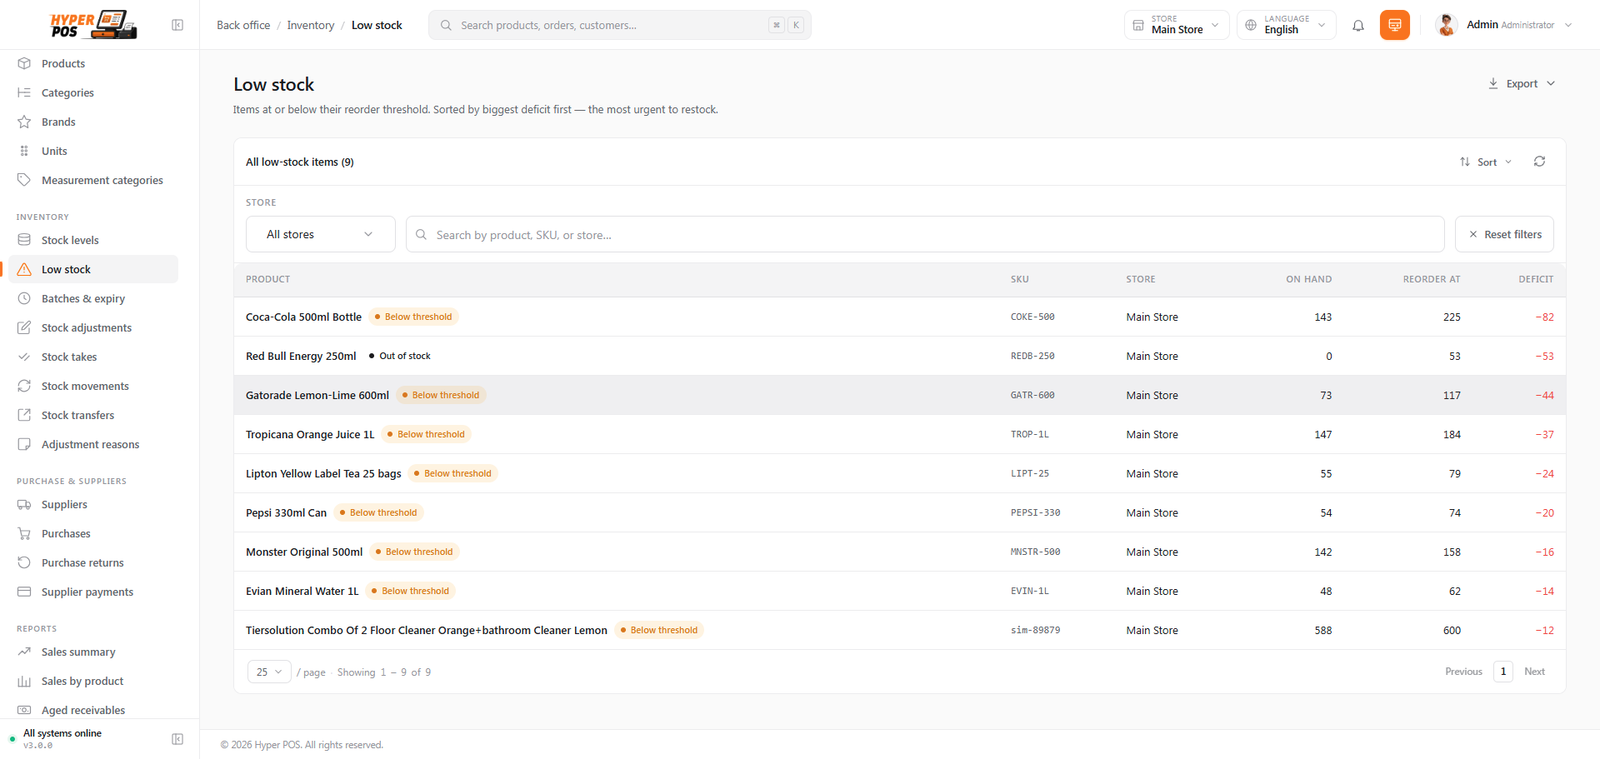Click the Measurement categories tag icon
Viewport: 1600px width, 759px height.
pyautogui.click(x=24, y=180)
